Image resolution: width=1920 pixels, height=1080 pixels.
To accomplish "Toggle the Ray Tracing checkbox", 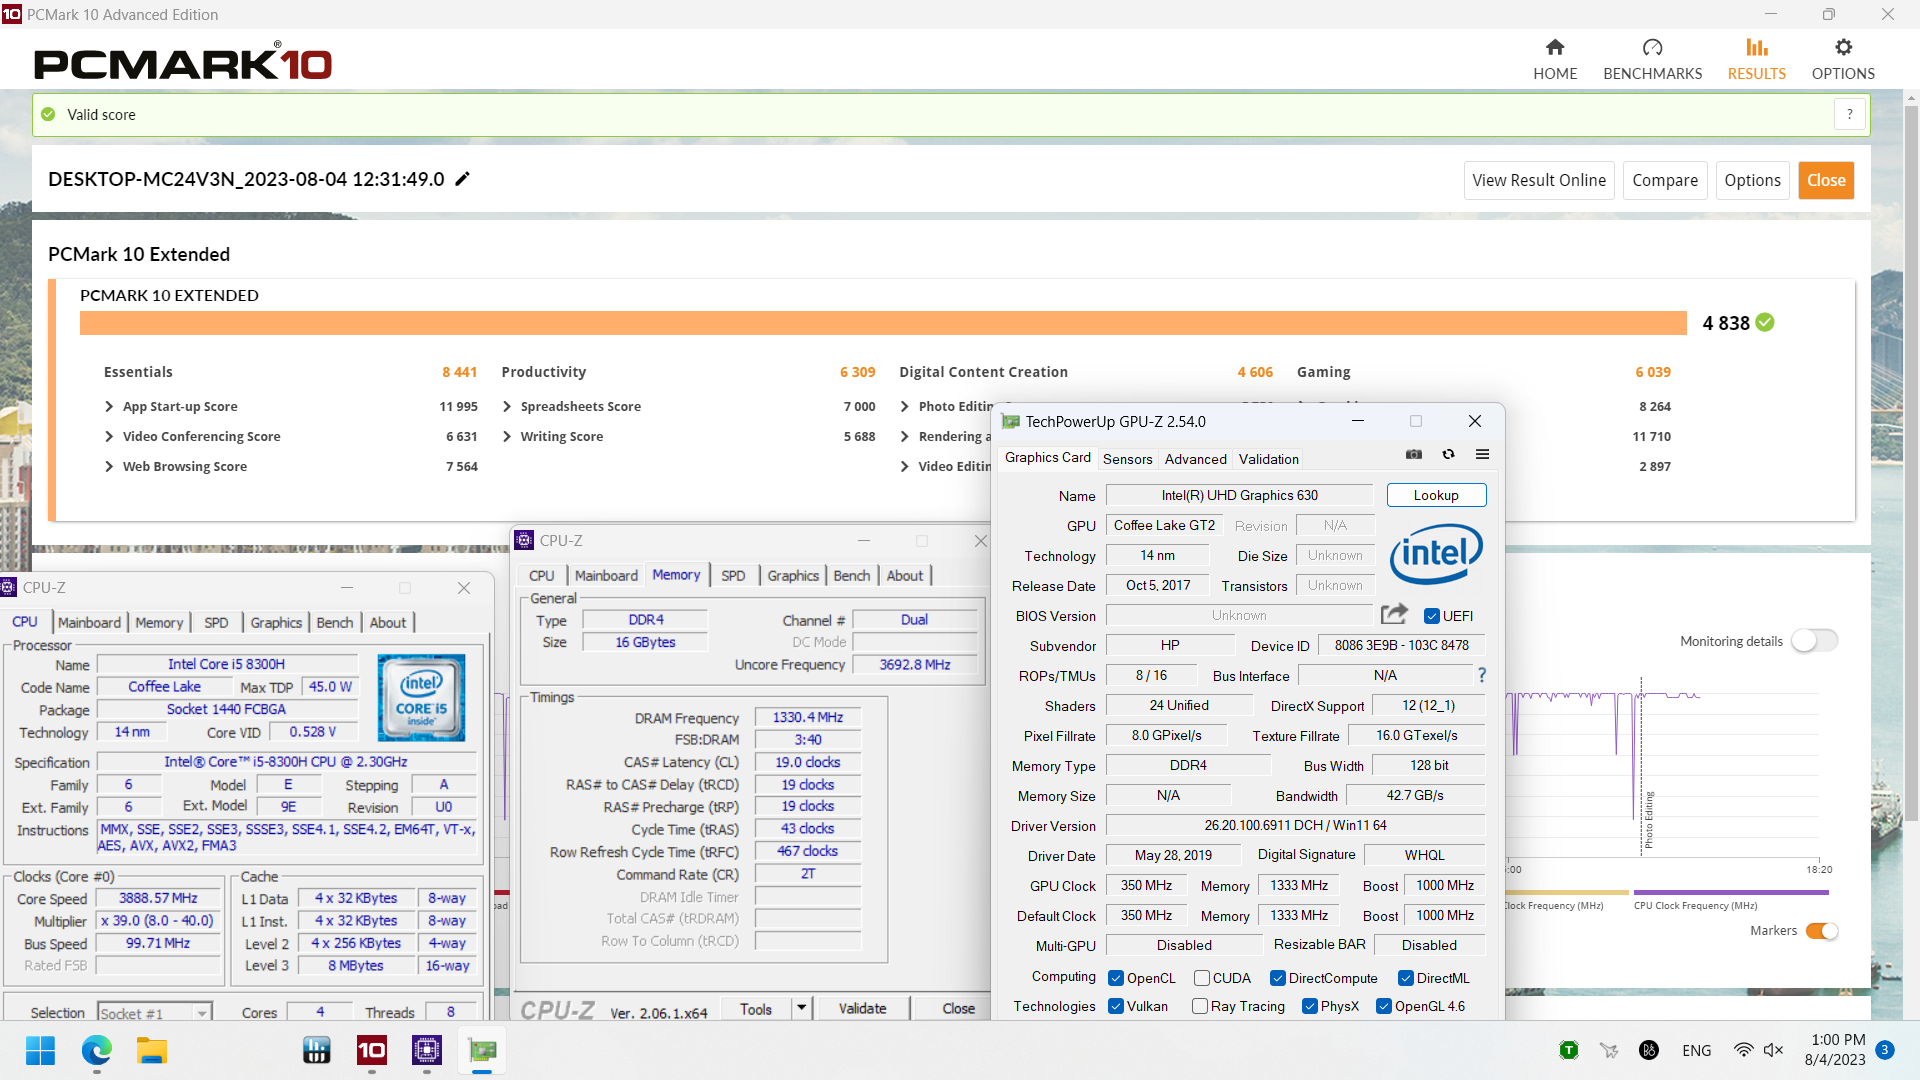I will point(1200,1006).
